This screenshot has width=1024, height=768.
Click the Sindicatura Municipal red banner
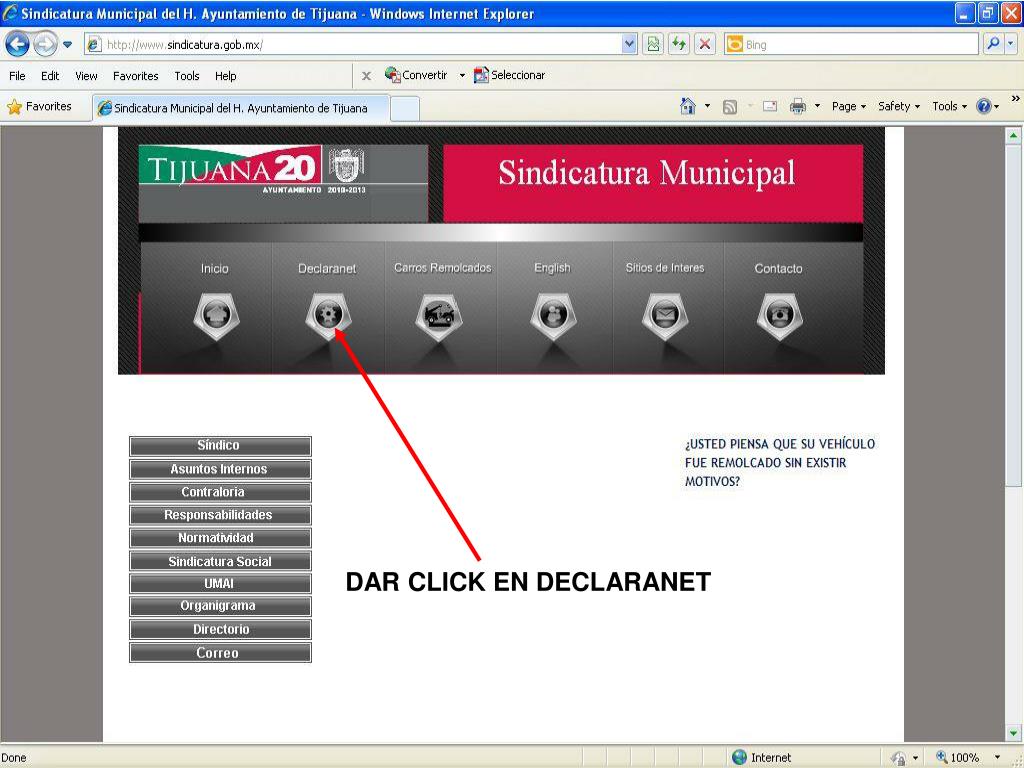point(653,184)
